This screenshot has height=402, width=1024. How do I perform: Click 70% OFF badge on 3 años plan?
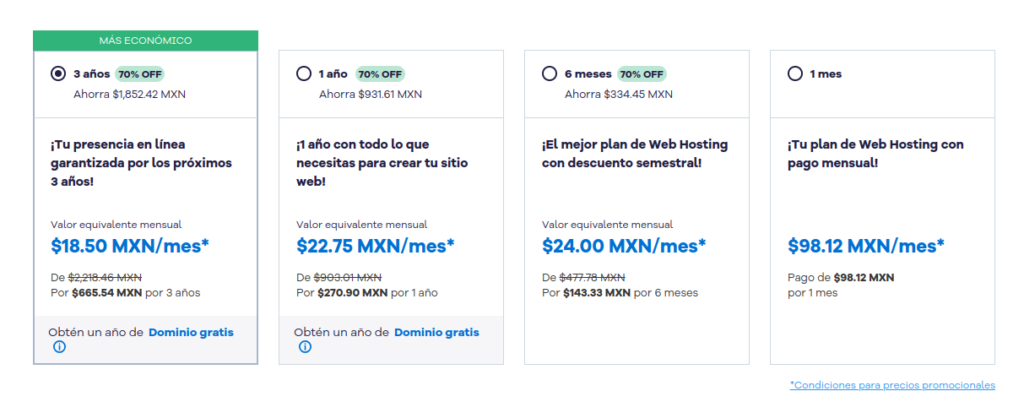(140, 74)
